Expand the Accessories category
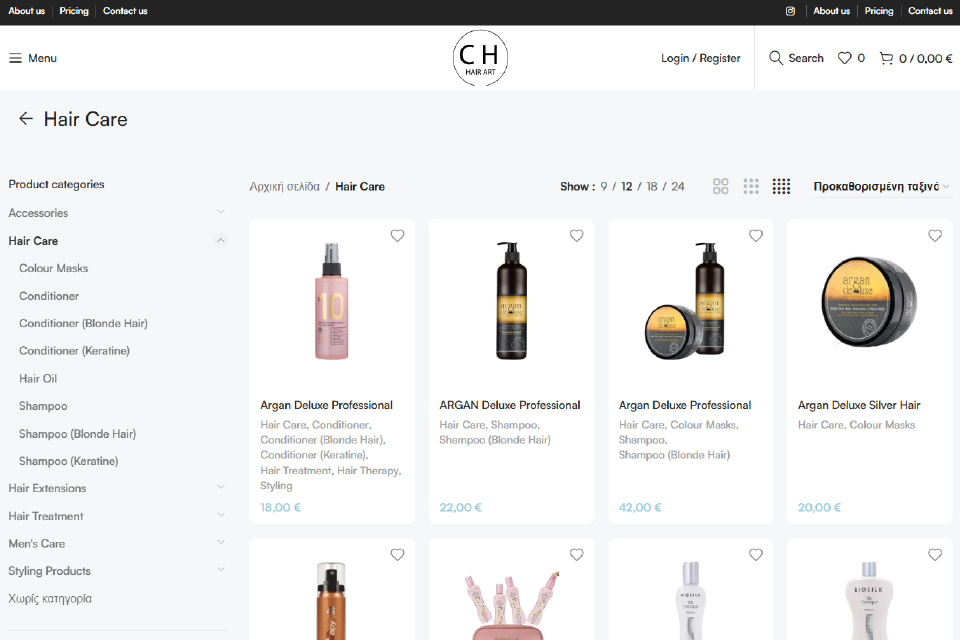The width and height of the screenshot is (960, 640). tap(221, 212)
